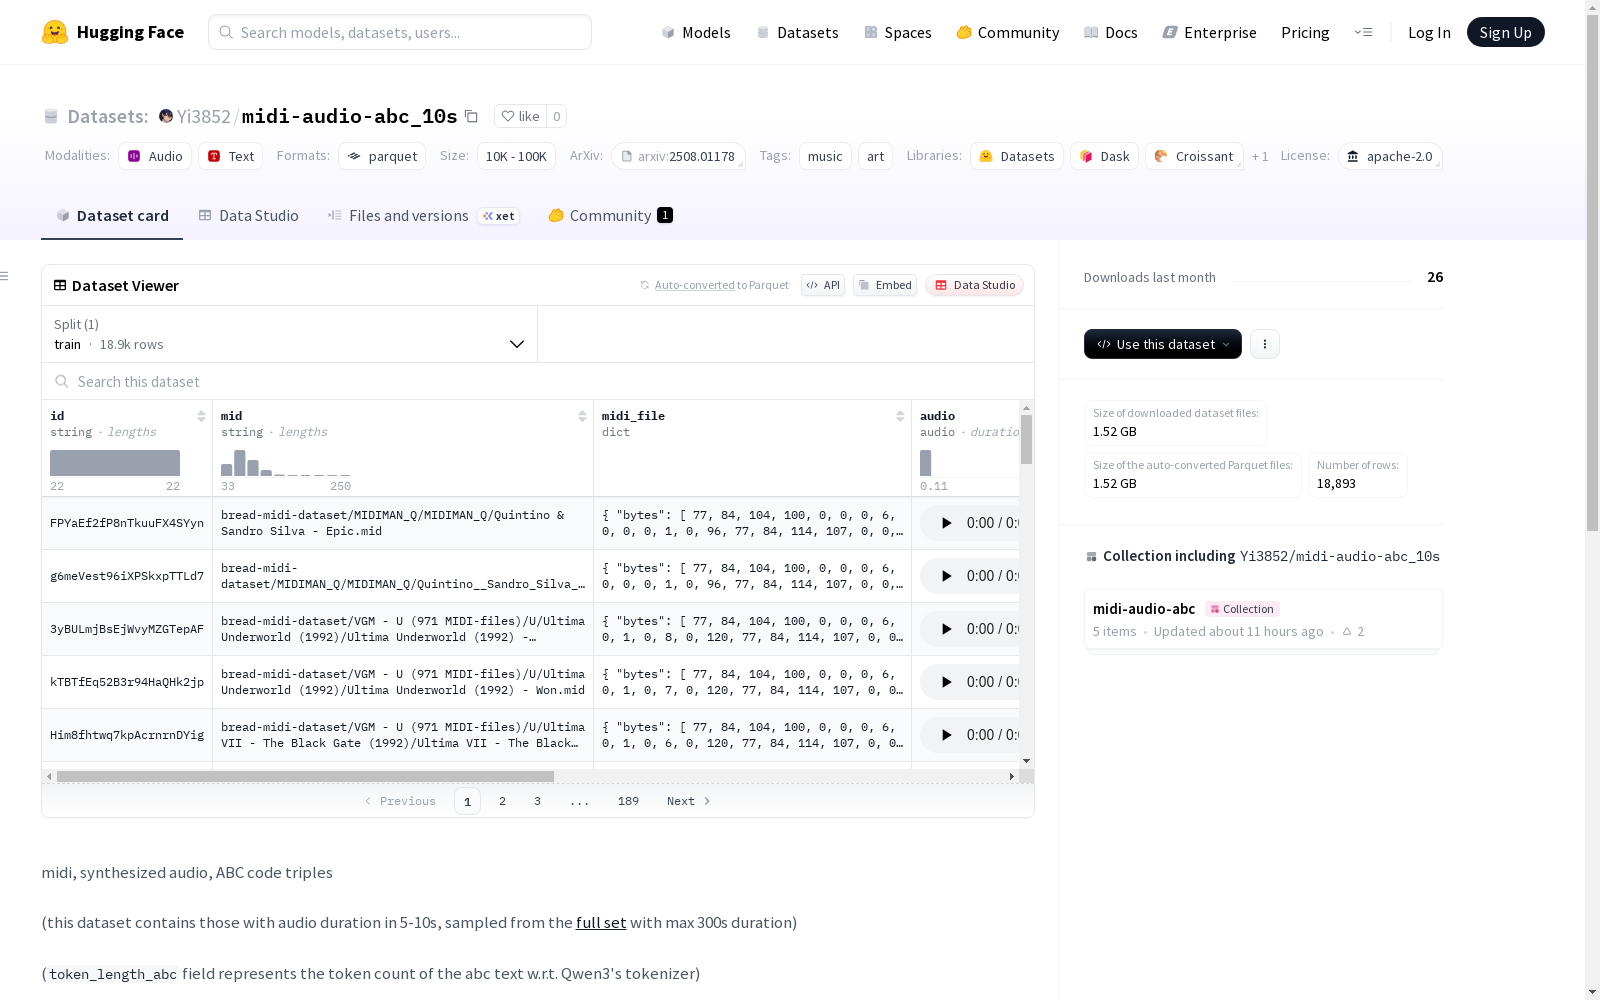Open the Split train dropdown
The width and height of the screenshot is (1600, 1000).
coord(289,334)
